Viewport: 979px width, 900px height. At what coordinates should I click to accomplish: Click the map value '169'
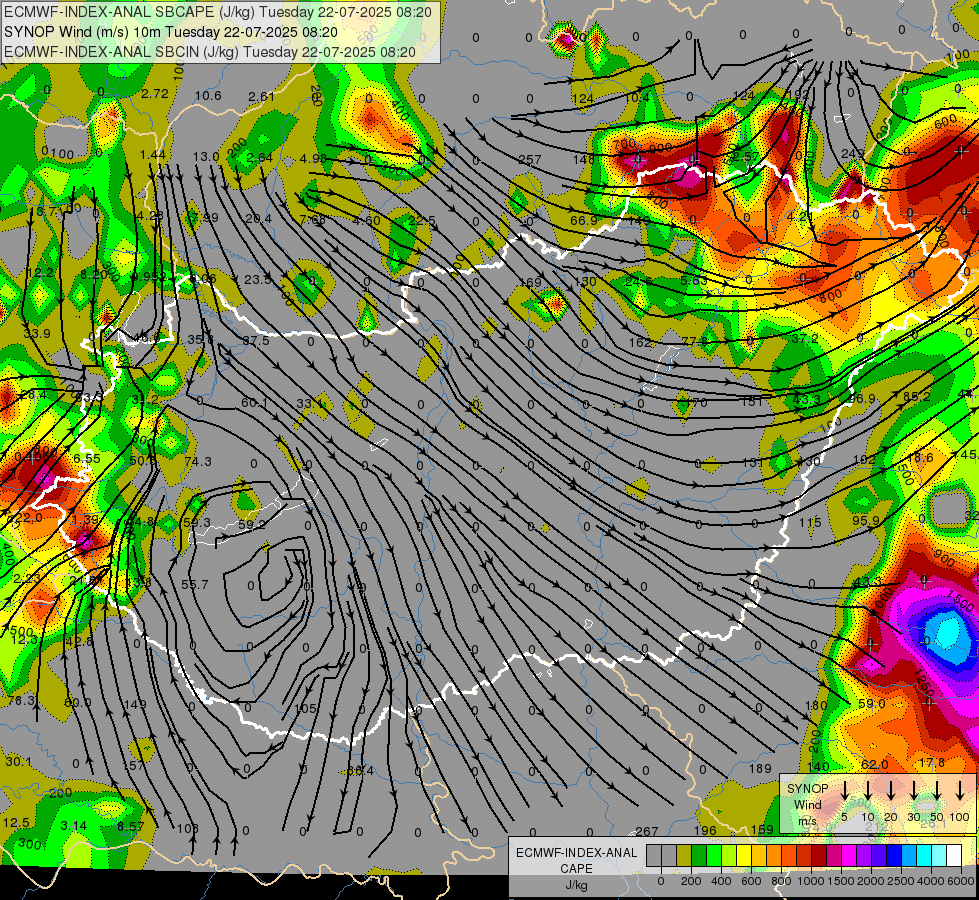click(530, 282)
